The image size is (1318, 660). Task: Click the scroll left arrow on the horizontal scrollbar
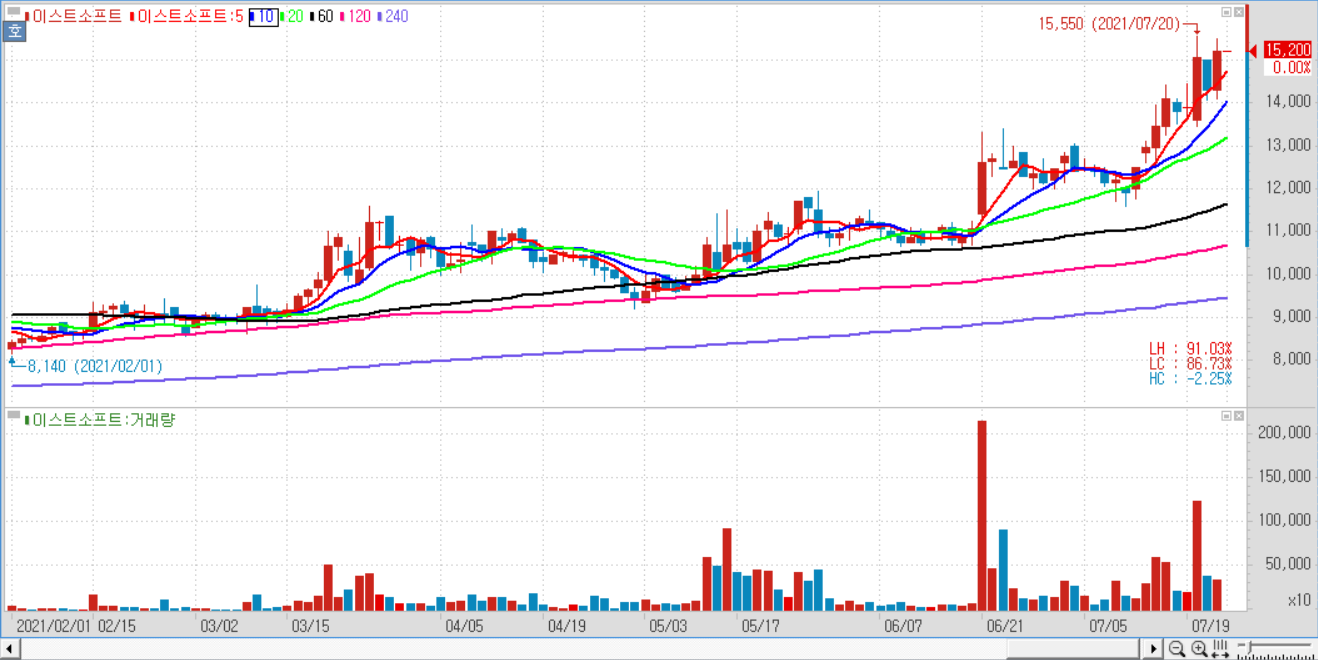point(10,650)
